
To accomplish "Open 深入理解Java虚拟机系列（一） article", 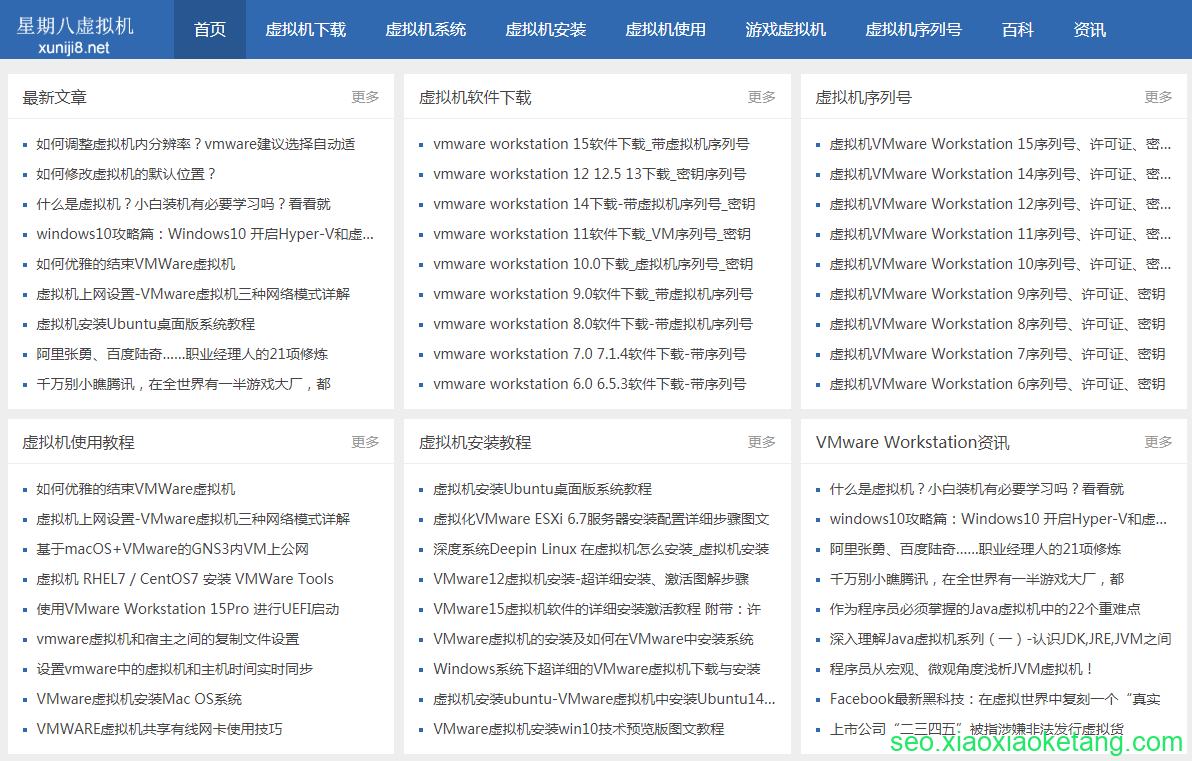I will pyautogui.click(x=1000, y=639).
